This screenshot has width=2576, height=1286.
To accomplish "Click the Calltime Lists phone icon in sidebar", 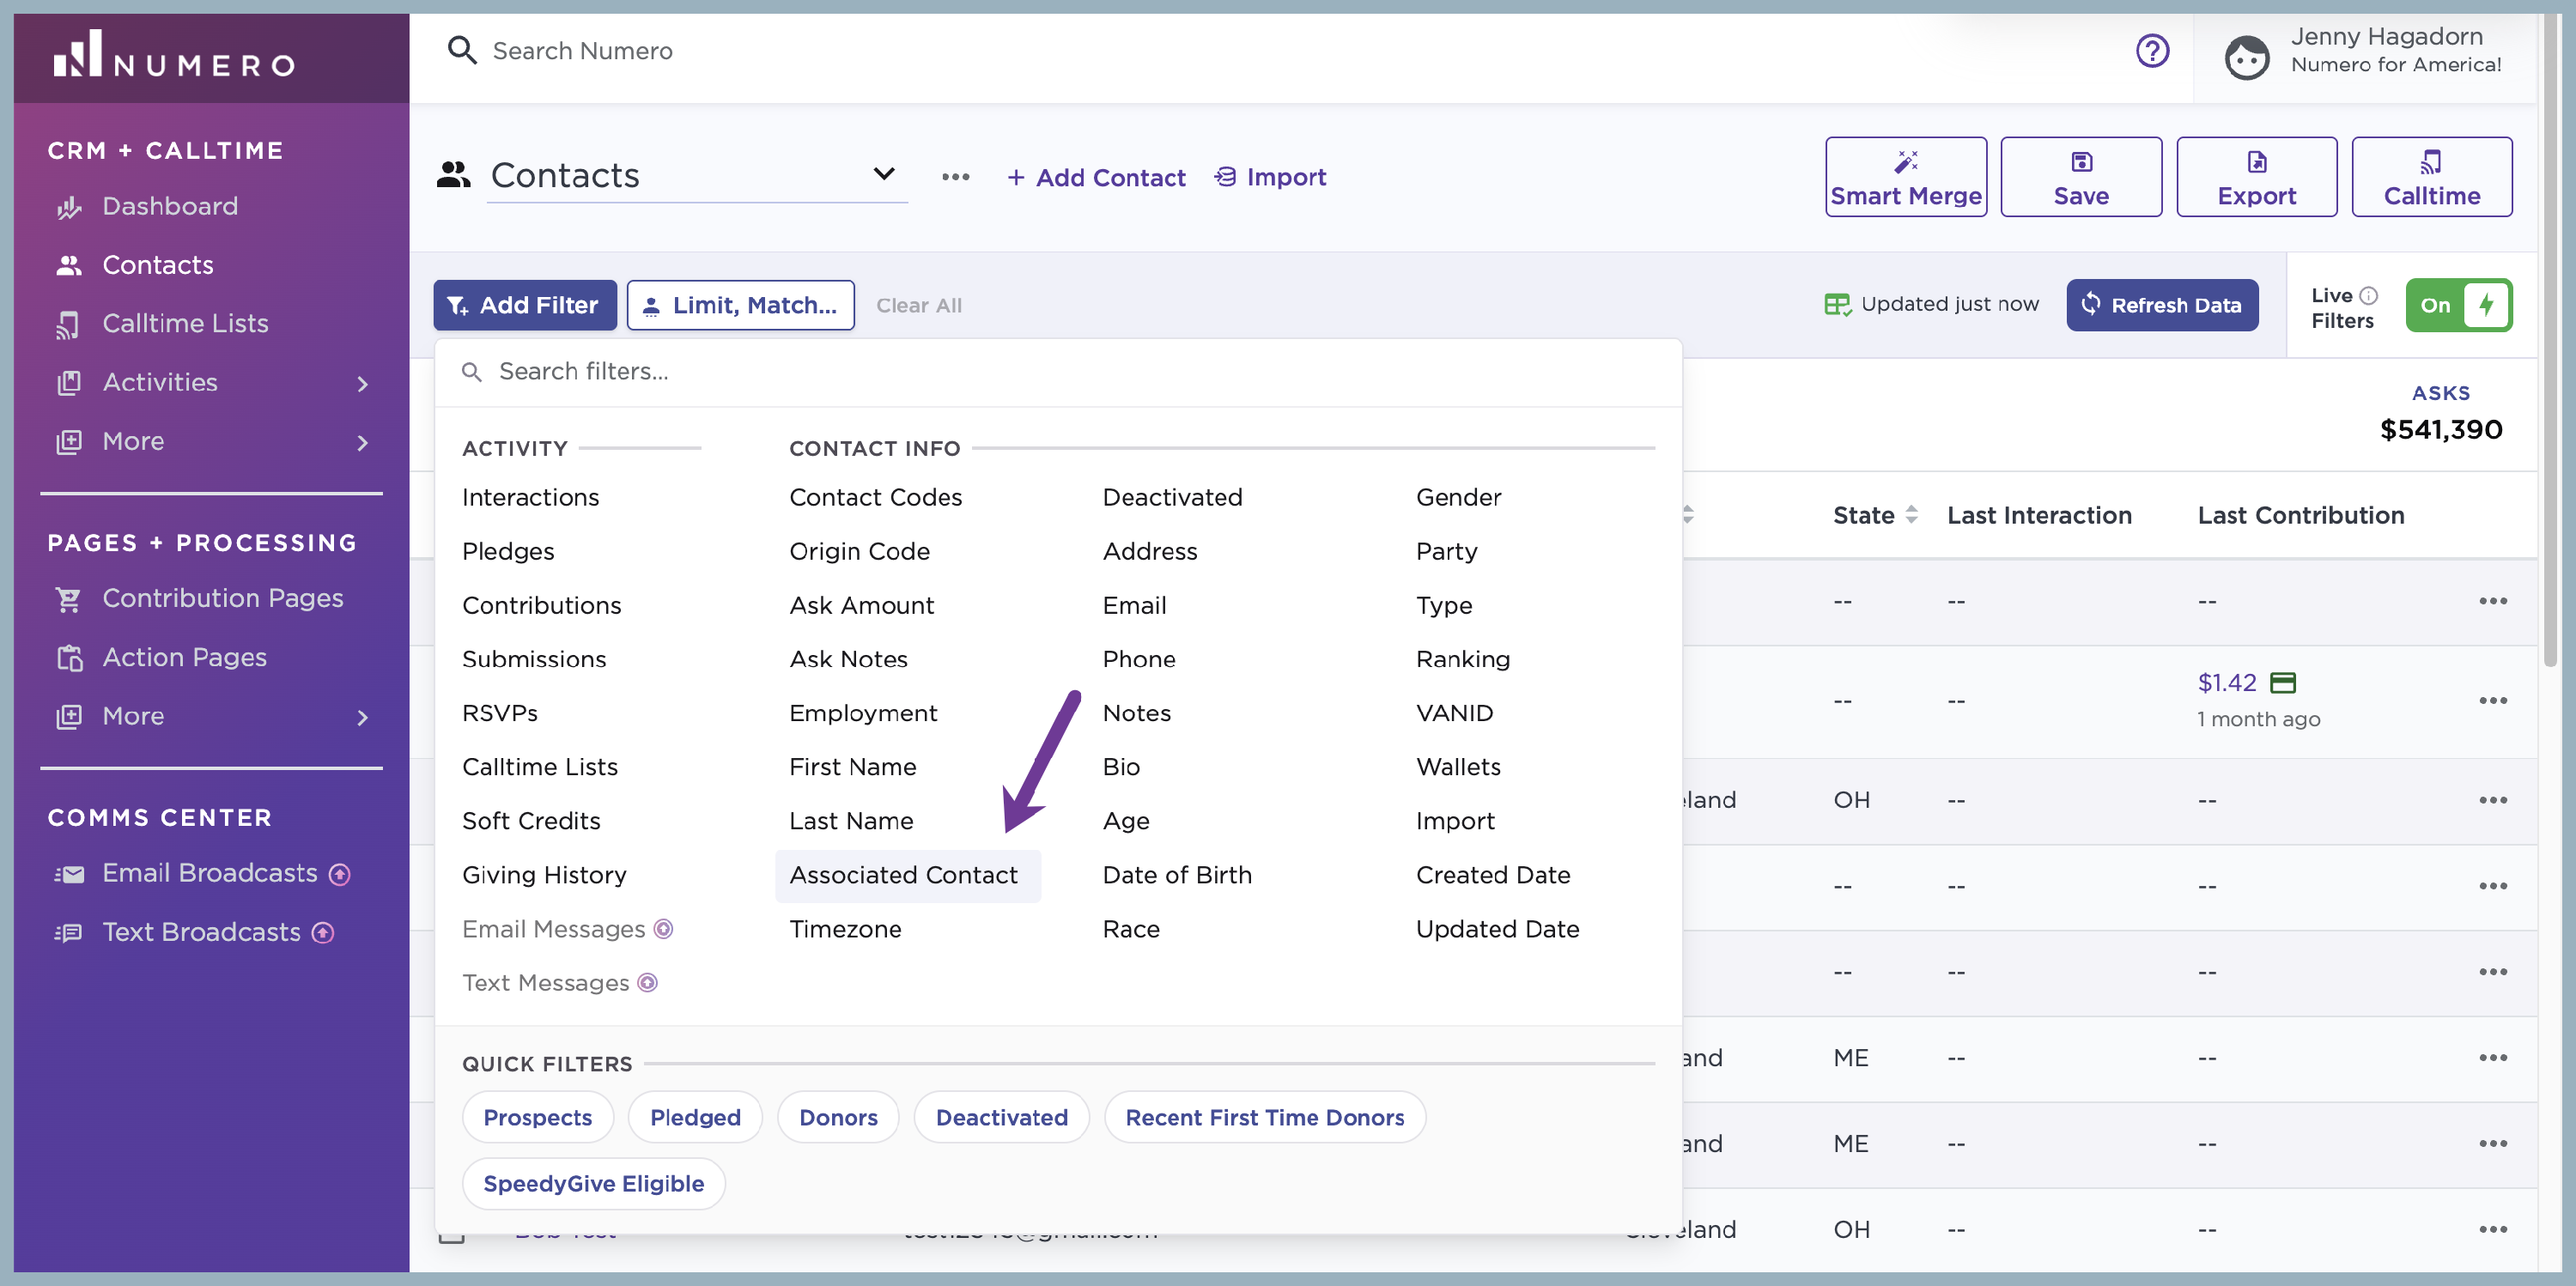I will point(69,324).
